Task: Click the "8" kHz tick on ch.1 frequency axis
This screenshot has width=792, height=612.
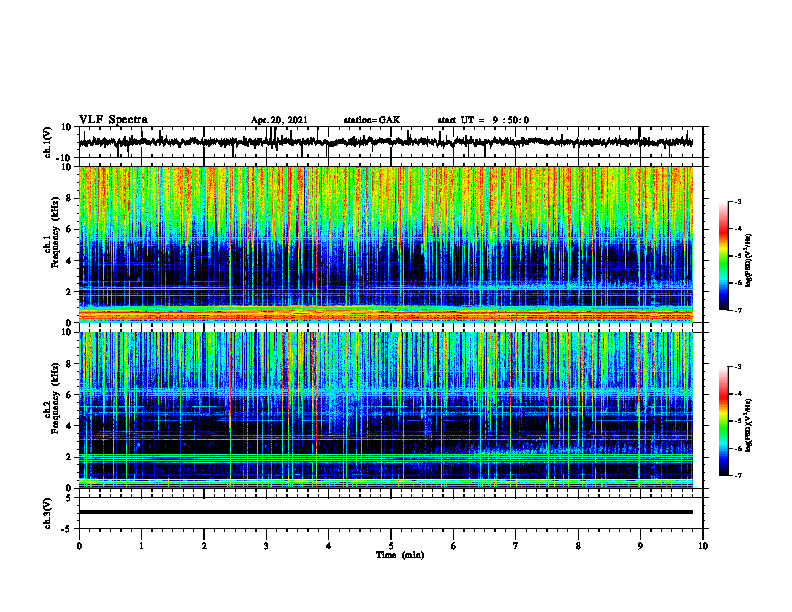Action: (x=69, y=198)
